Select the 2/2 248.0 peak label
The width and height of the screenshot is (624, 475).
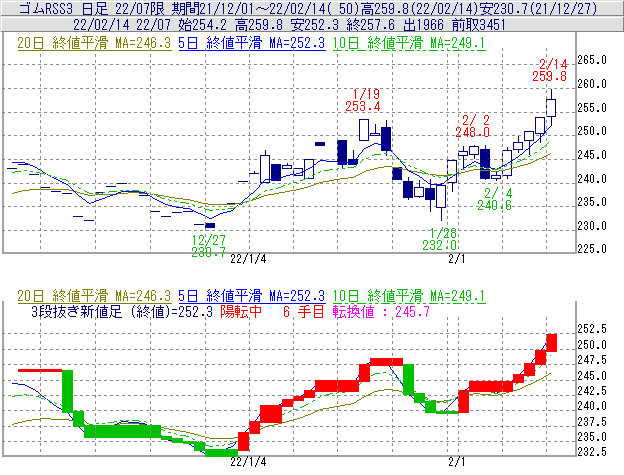tap(473, 126)
